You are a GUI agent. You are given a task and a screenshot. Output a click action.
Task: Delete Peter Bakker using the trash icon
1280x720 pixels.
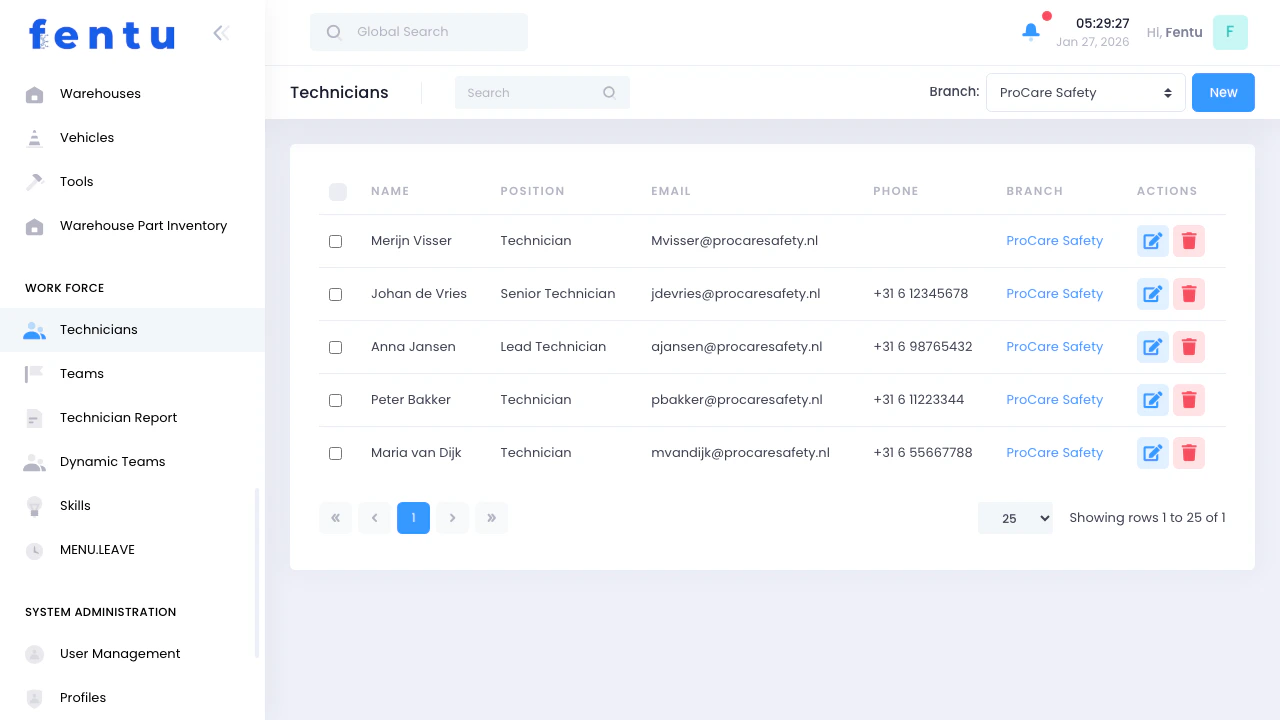pyautogui.click(x=1188, y=400)
